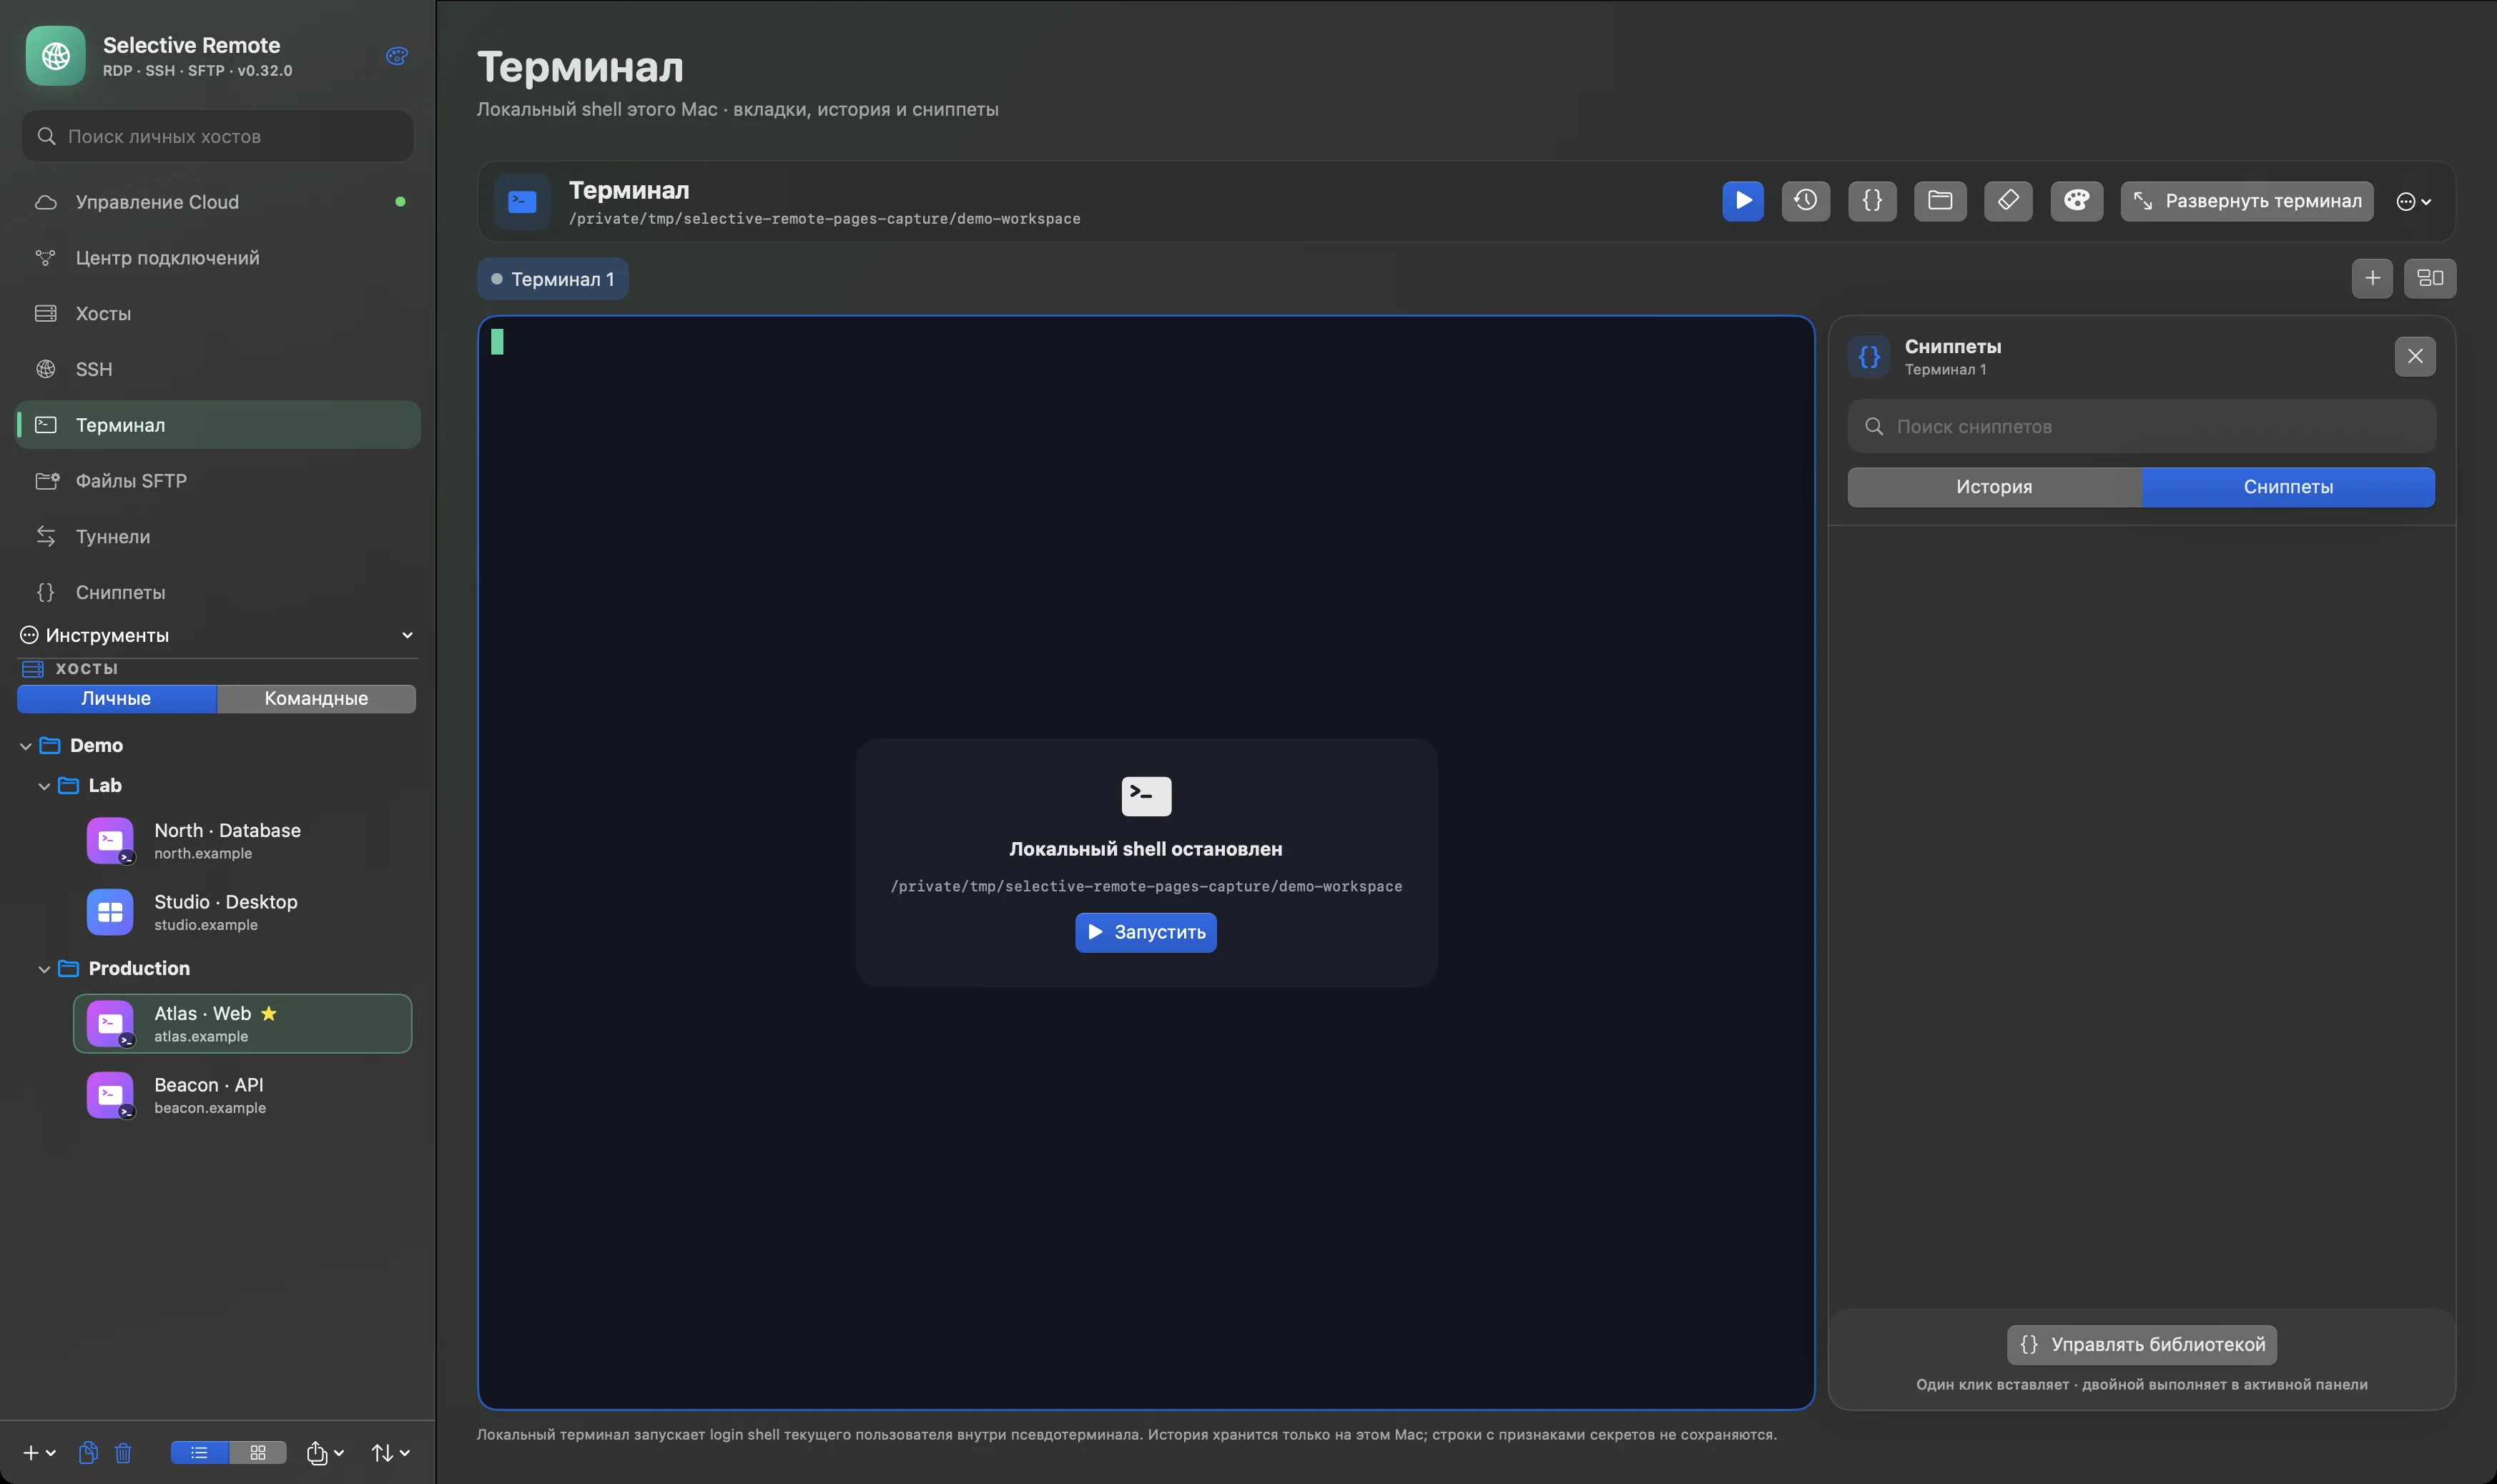Click Управлять библиотекой button

tap(2142, 1344)
